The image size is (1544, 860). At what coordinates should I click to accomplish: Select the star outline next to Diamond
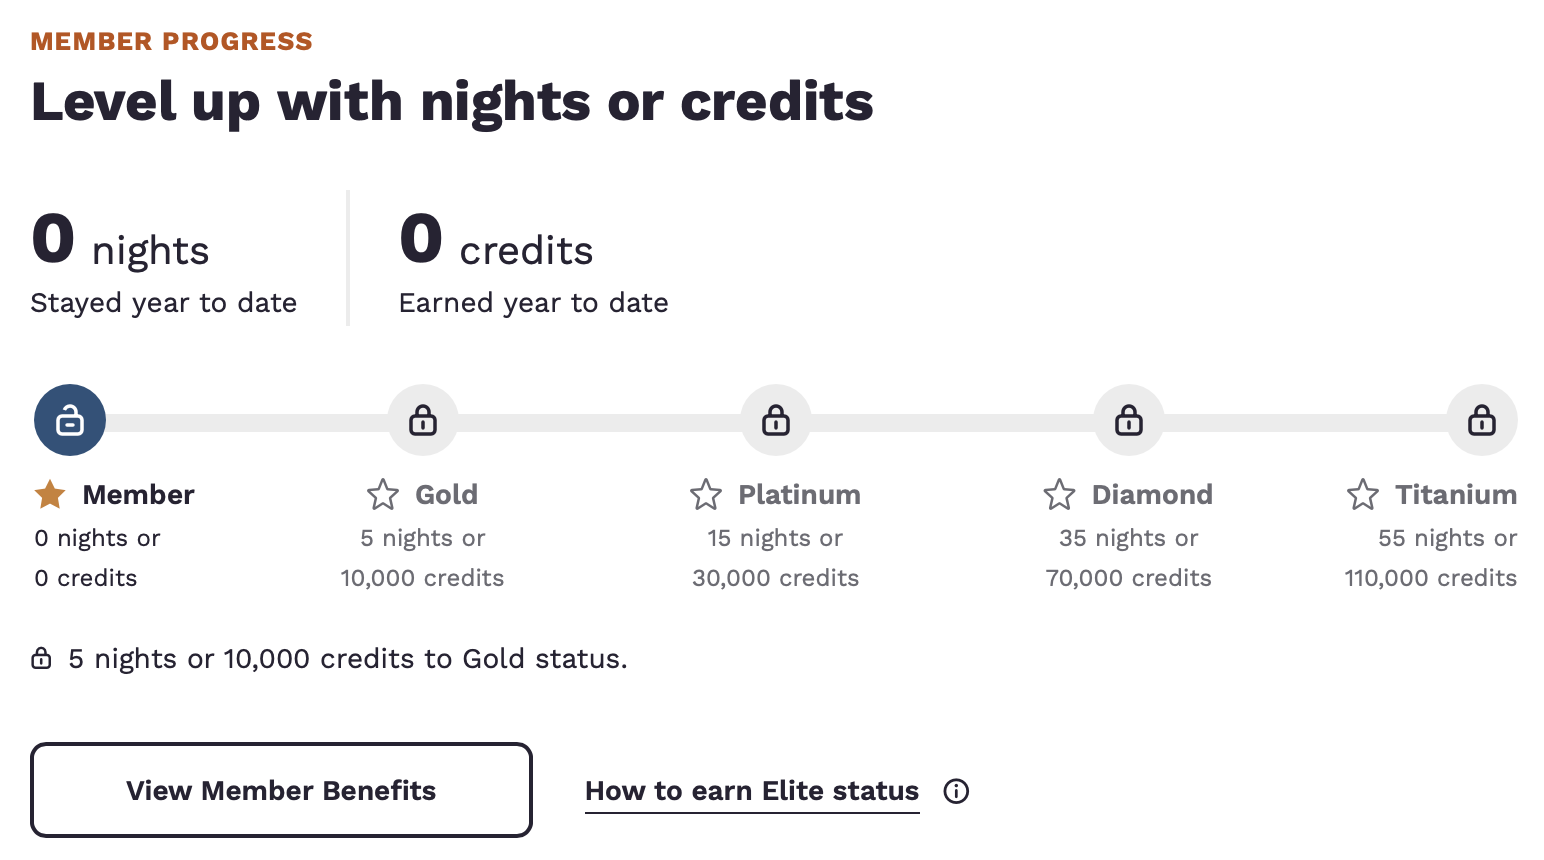(1059, 494)
